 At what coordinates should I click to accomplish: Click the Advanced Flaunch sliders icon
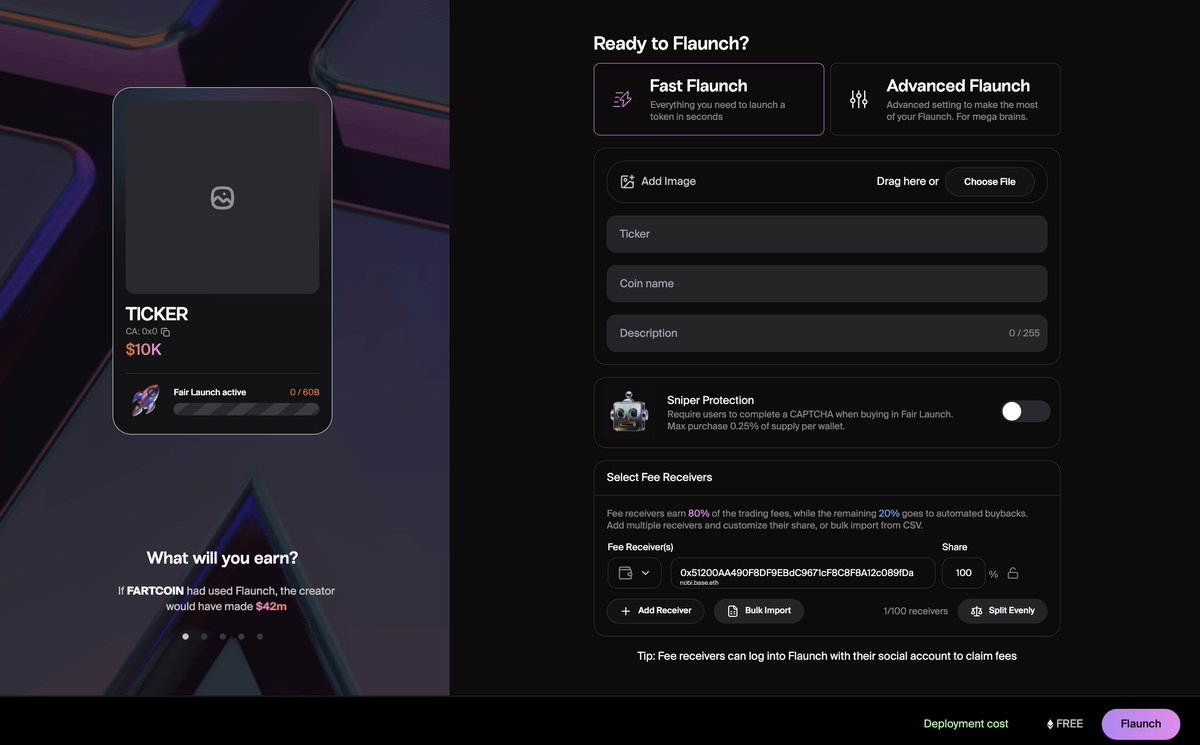(x=859, y=99)
